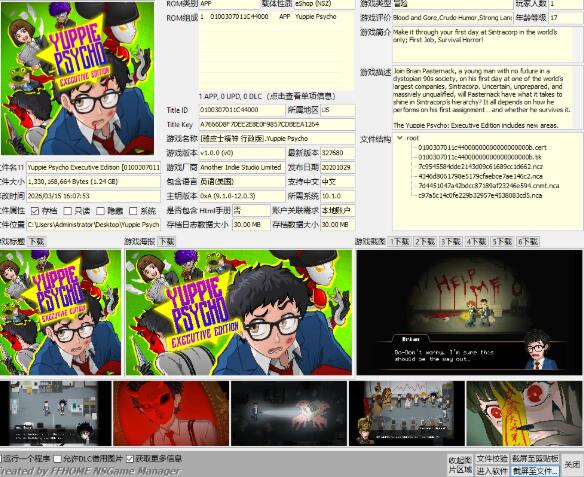Select the 4346d806...c2.nca tree entry
Viewport: 584px width, 477px height.
[x=480, y=176]
